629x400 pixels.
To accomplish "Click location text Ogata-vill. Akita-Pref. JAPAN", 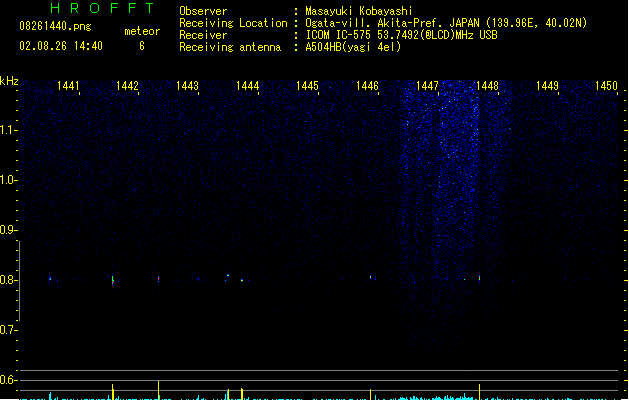I will (x=392, y=23).
